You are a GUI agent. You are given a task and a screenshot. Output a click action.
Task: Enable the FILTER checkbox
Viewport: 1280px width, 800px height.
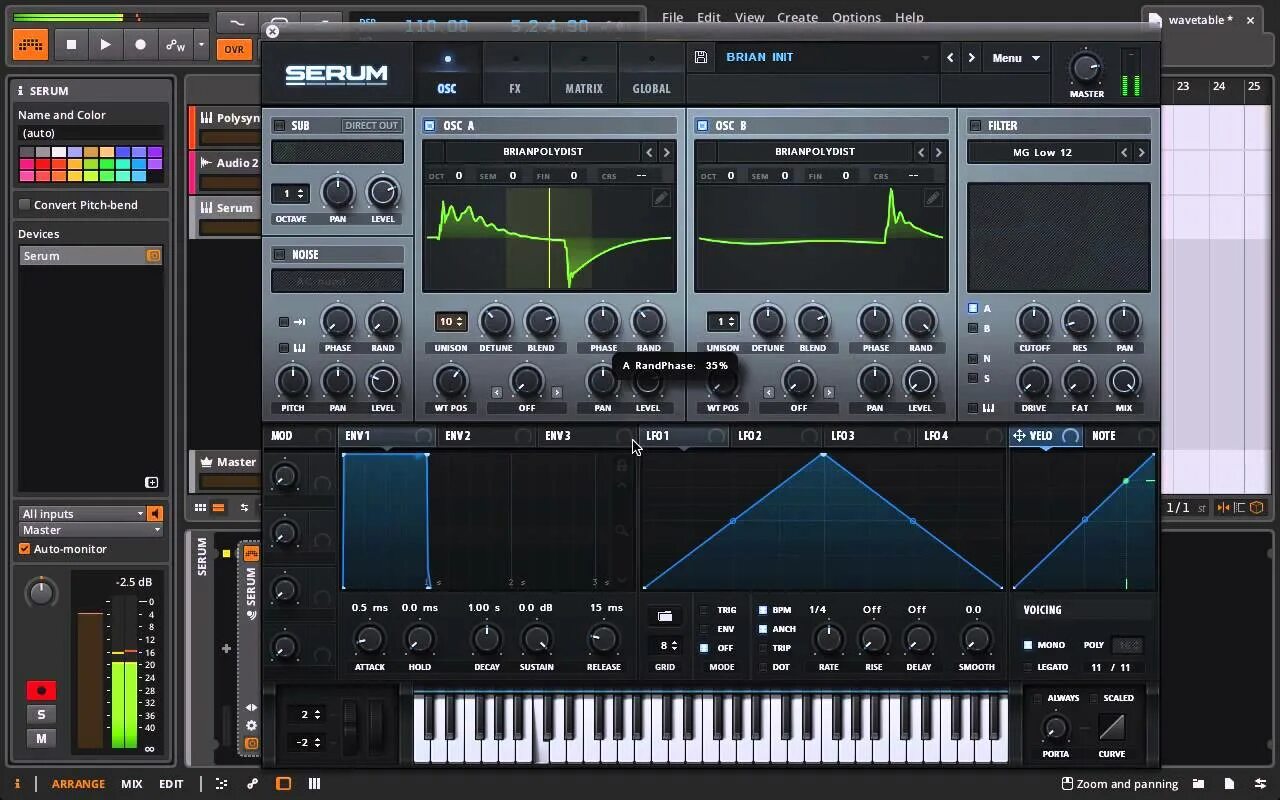coord(974,126)
